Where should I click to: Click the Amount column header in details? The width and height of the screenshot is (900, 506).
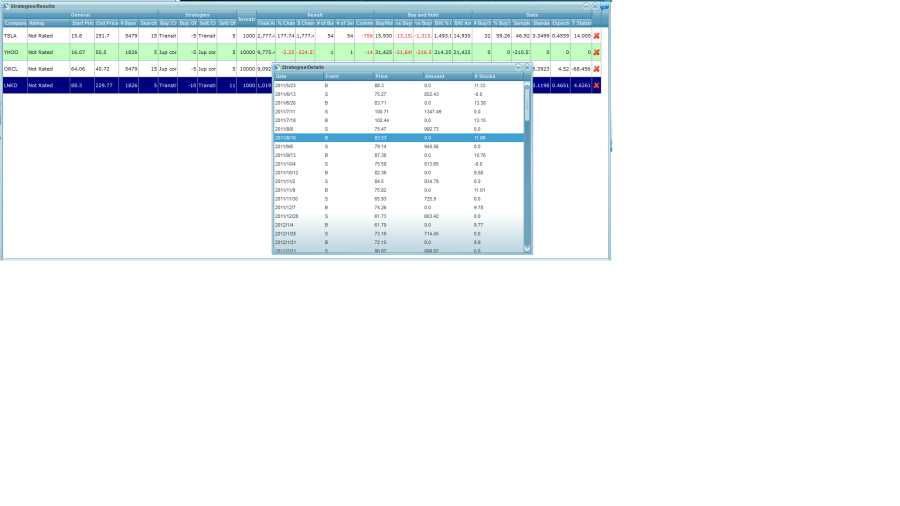pos(446,76)
